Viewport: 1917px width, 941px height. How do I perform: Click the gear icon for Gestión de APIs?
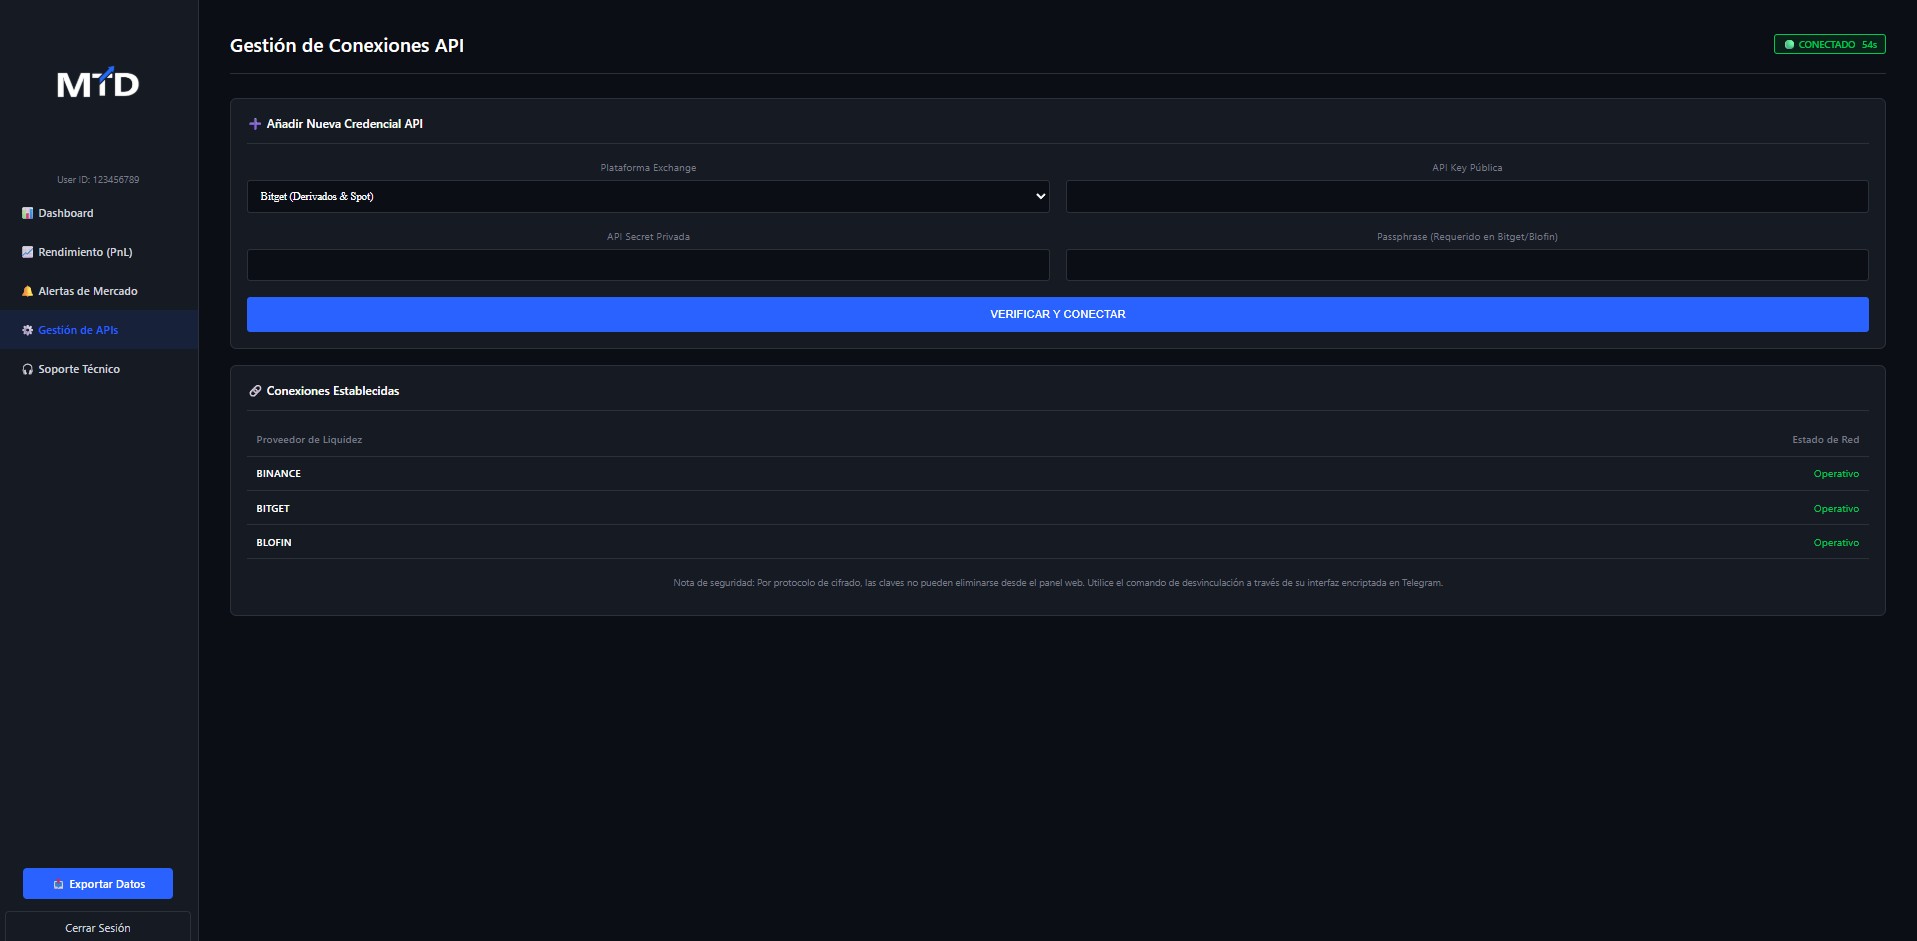27,330
